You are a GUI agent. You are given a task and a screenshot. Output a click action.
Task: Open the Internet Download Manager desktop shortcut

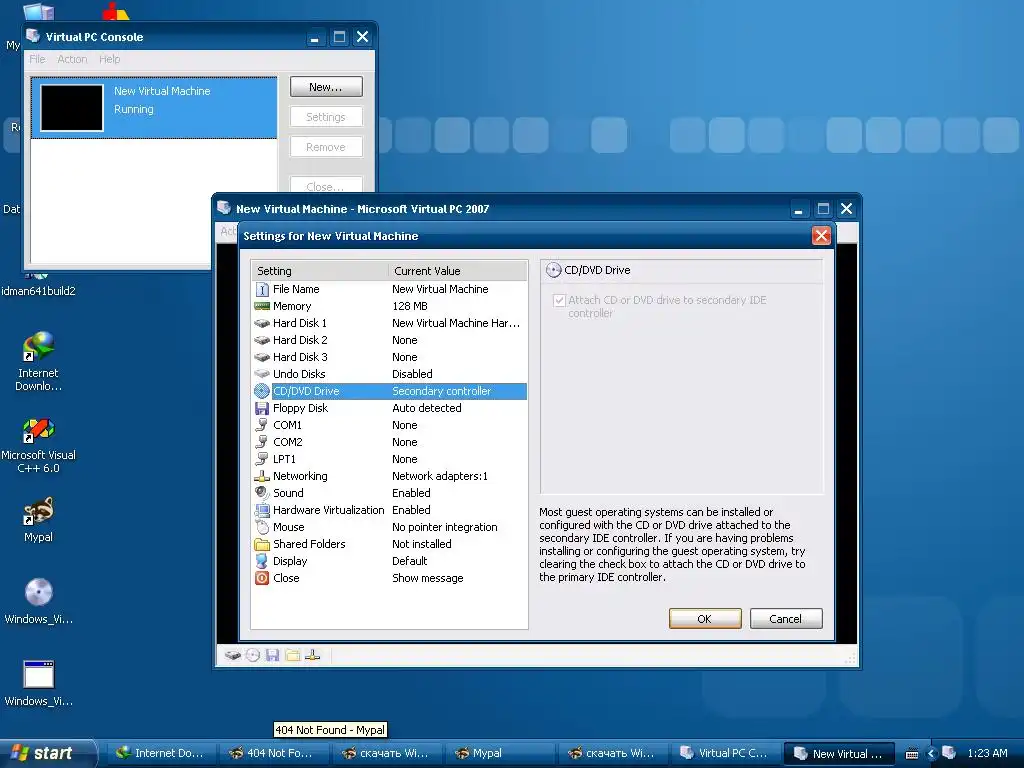click(39, 361)
